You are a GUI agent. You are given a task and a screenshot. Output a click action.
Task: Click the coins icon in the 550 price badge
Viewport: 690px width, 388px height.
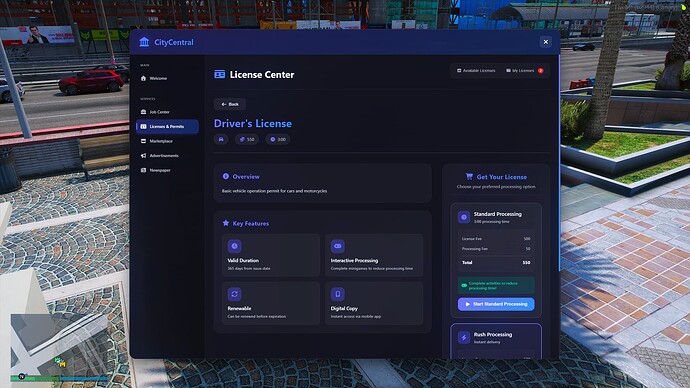[x=242, y=139]
